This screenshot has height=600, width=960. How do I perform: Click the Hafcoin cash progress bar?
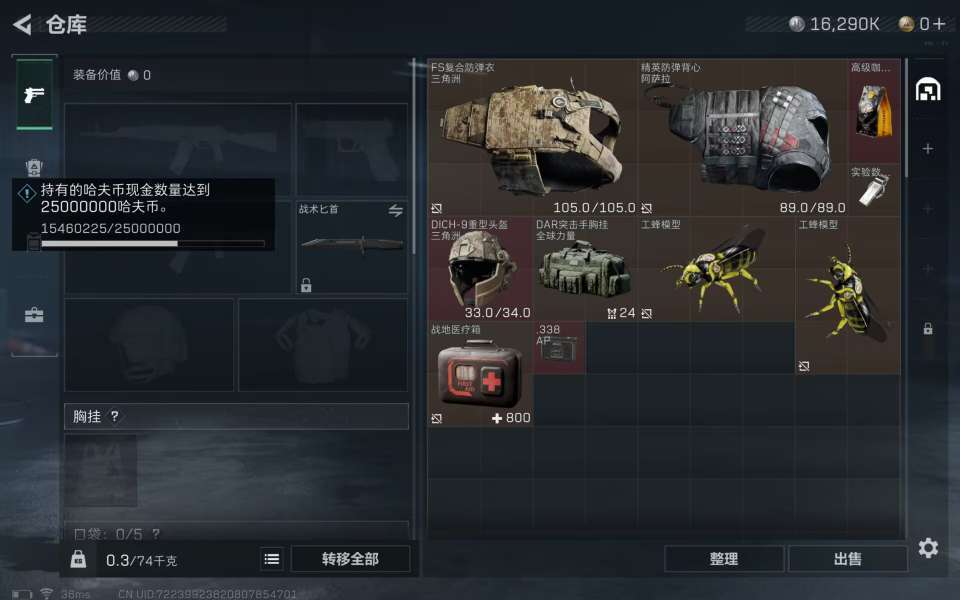[x=152, y=244]
